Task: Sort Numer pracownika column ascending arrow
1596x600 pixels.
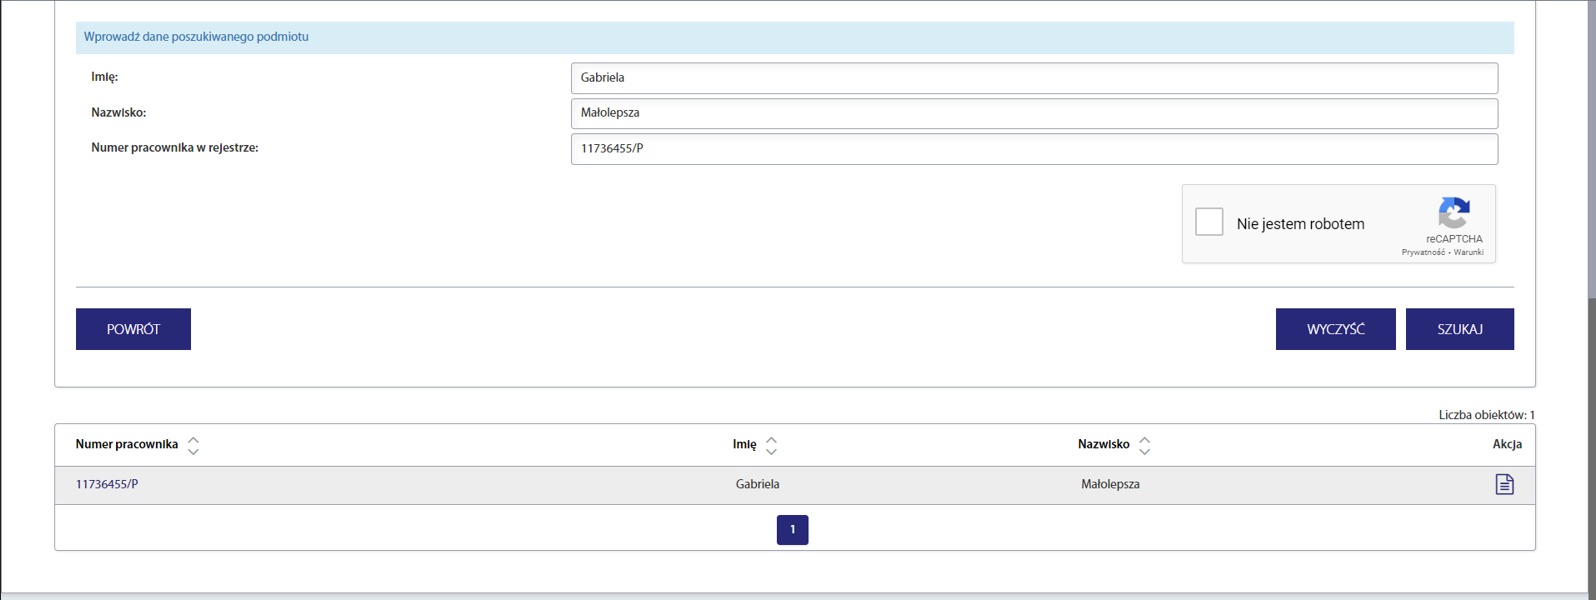Action: pyautogui.click(x=193, y=439)
